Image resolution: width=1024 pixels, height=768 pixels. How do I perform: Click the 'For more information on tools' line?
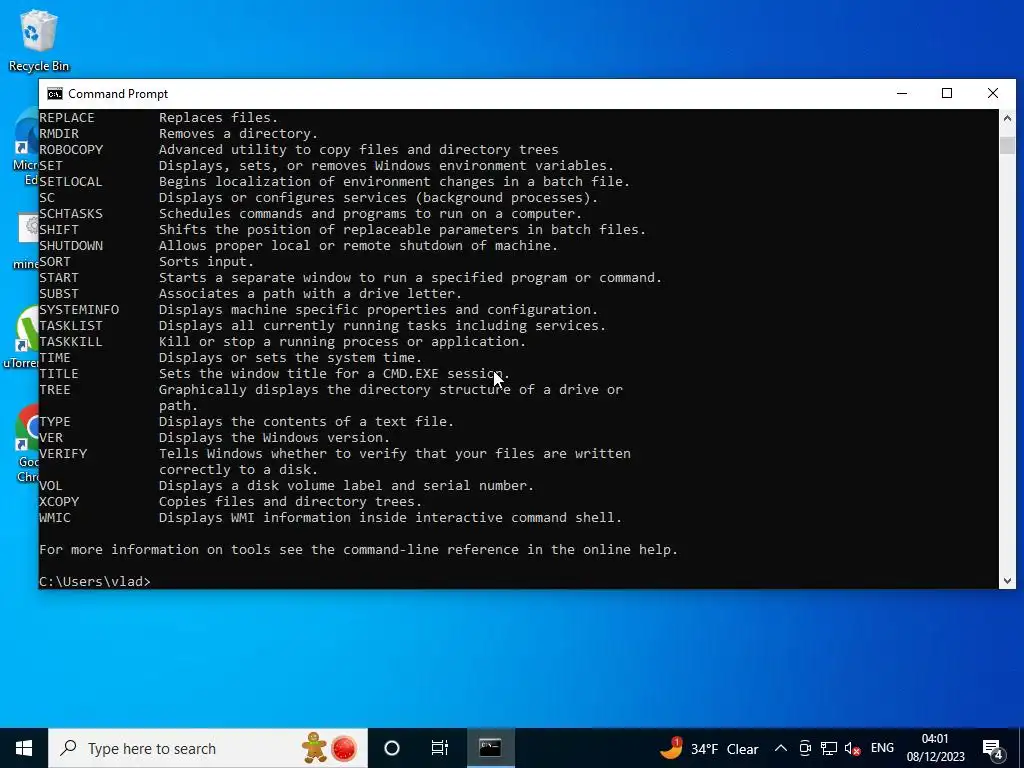point(359,550)
